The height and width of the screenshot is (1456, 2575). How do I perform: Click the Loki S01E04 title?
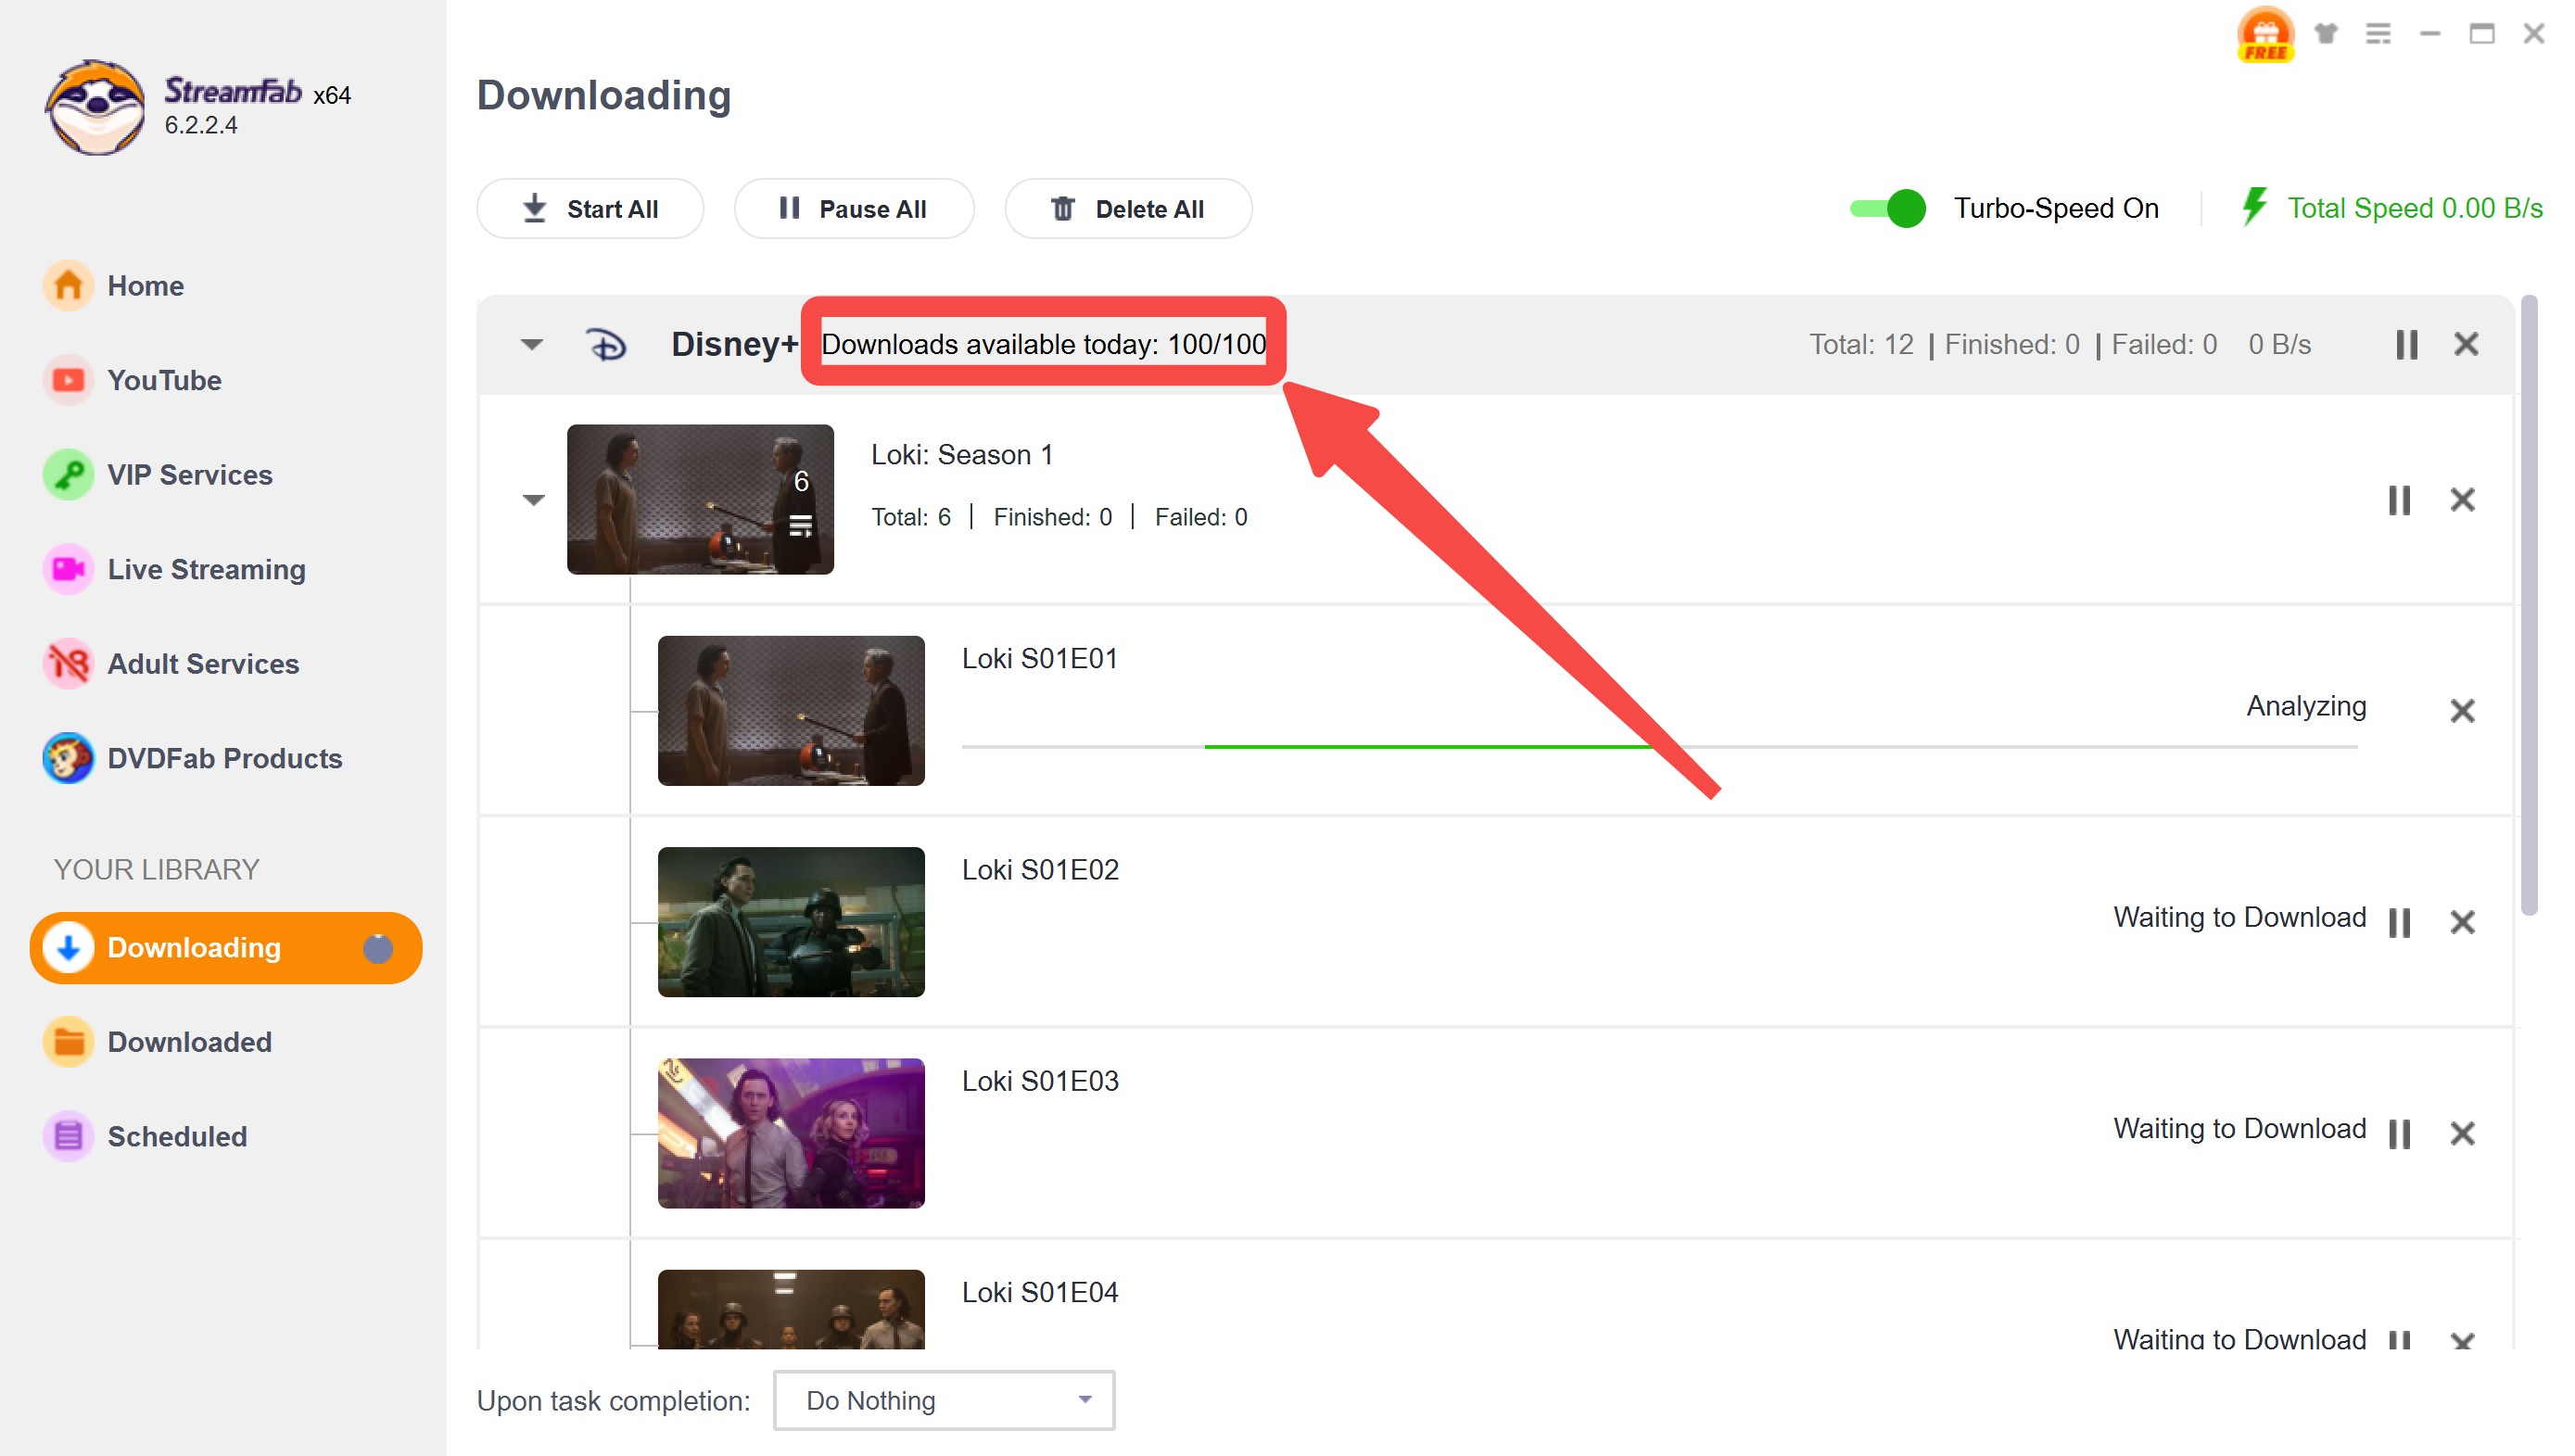click(x=1040, y=1292)
